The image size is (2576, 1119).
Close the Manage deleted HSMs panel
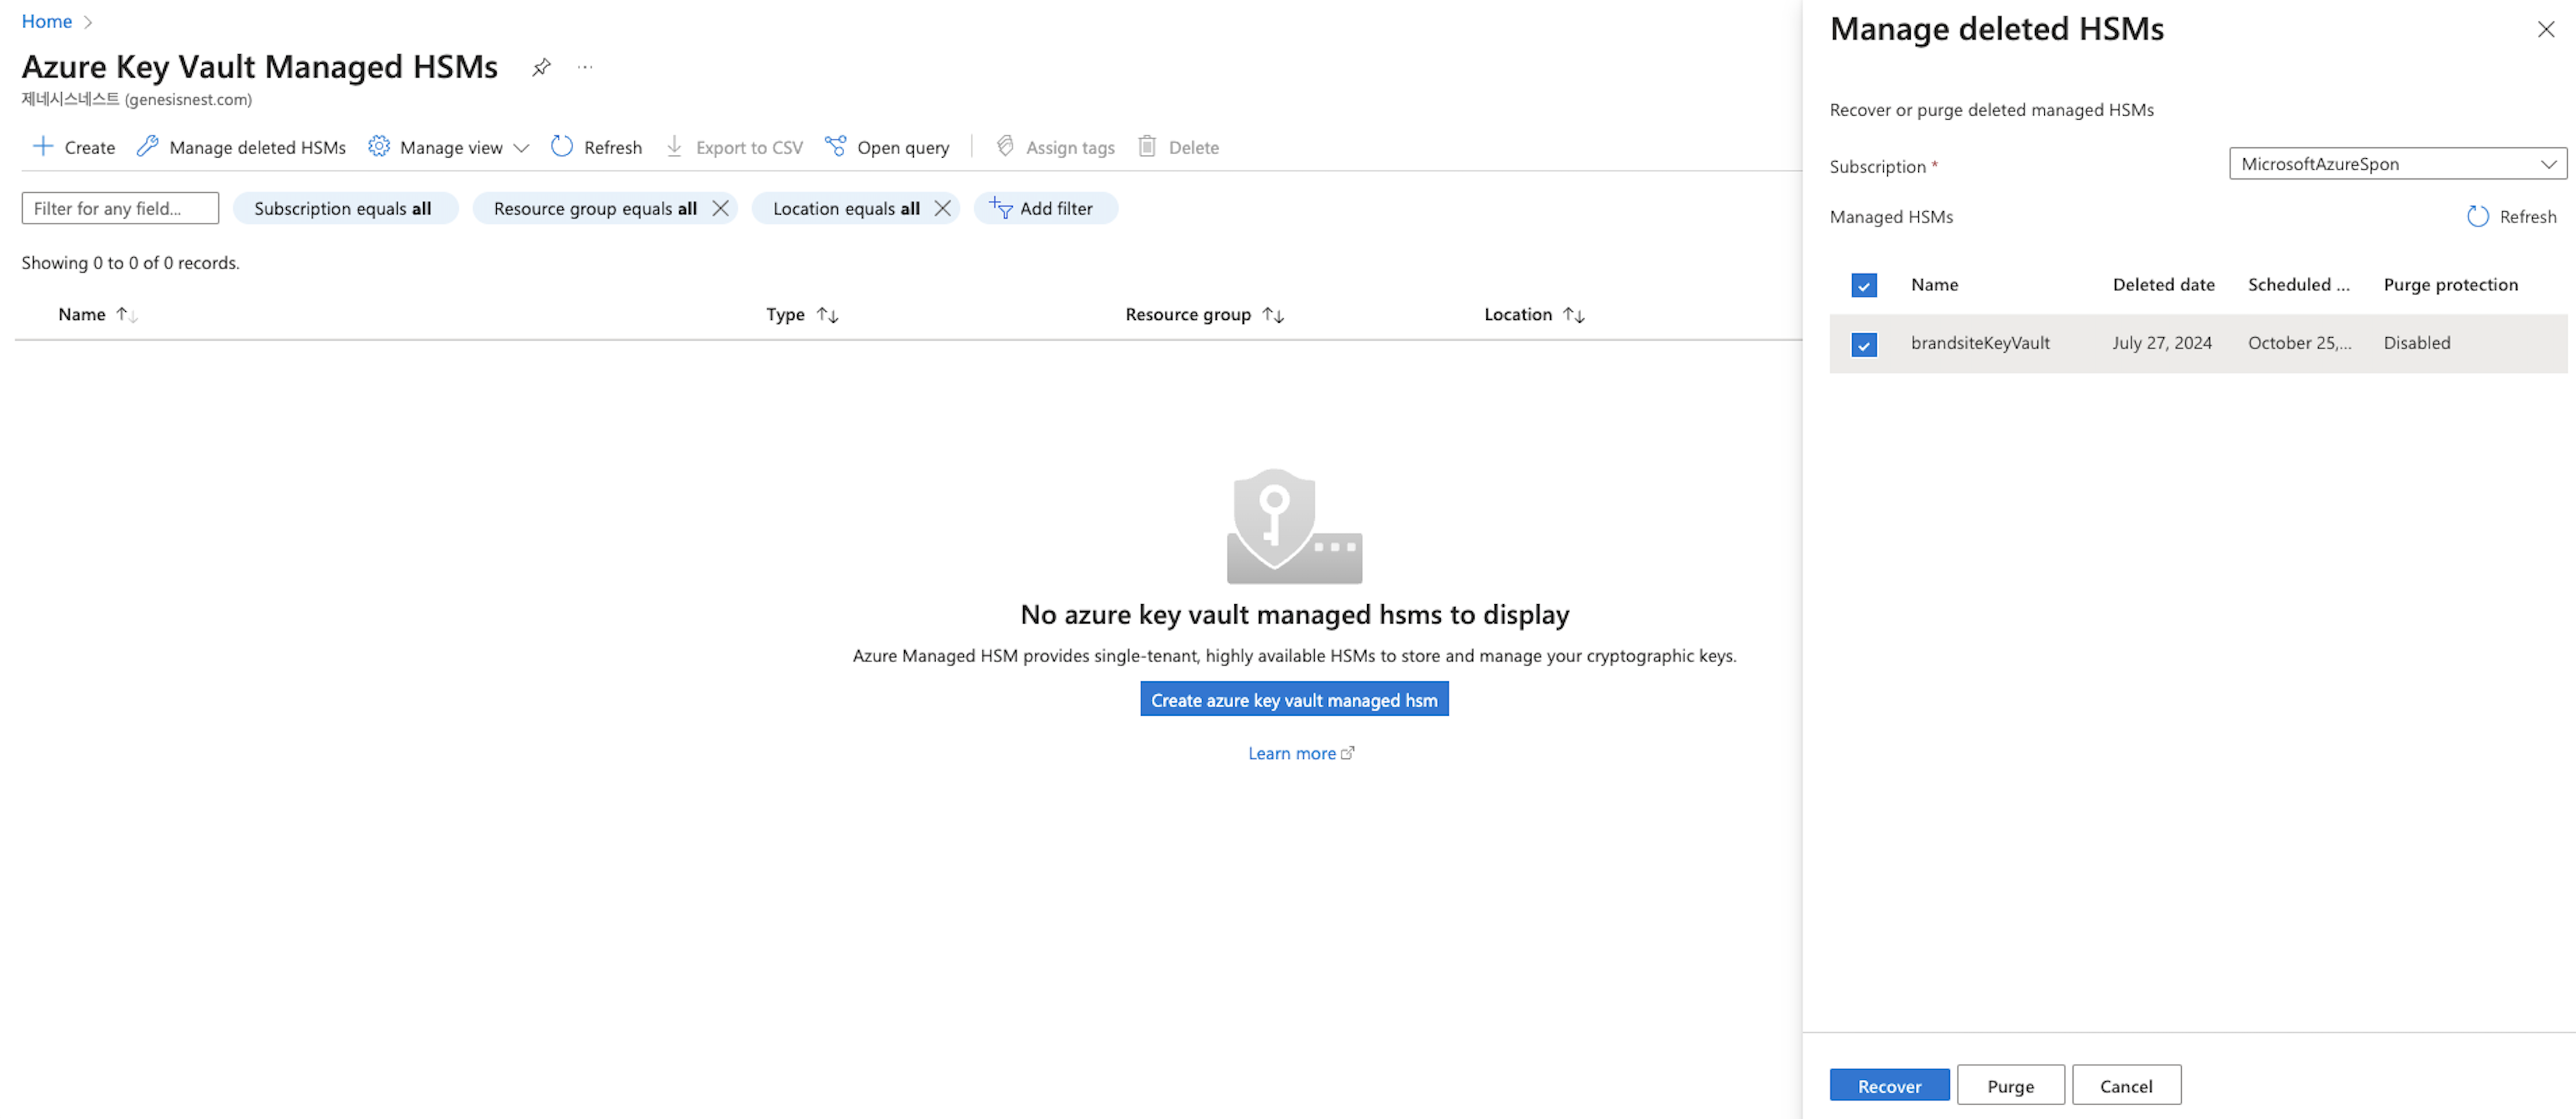pos(2546,29)
